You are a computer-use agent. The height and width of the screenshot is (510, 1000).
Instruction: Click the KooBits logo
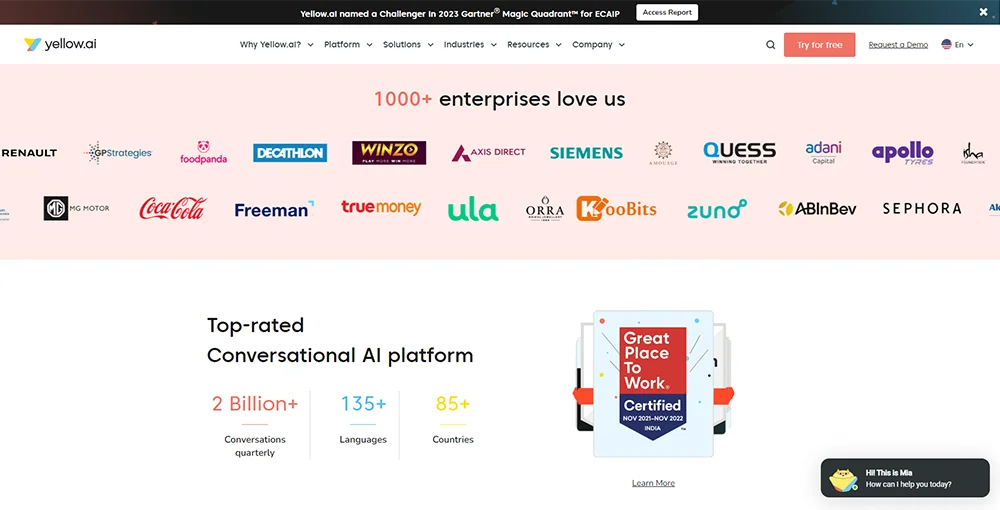(616, 208)
